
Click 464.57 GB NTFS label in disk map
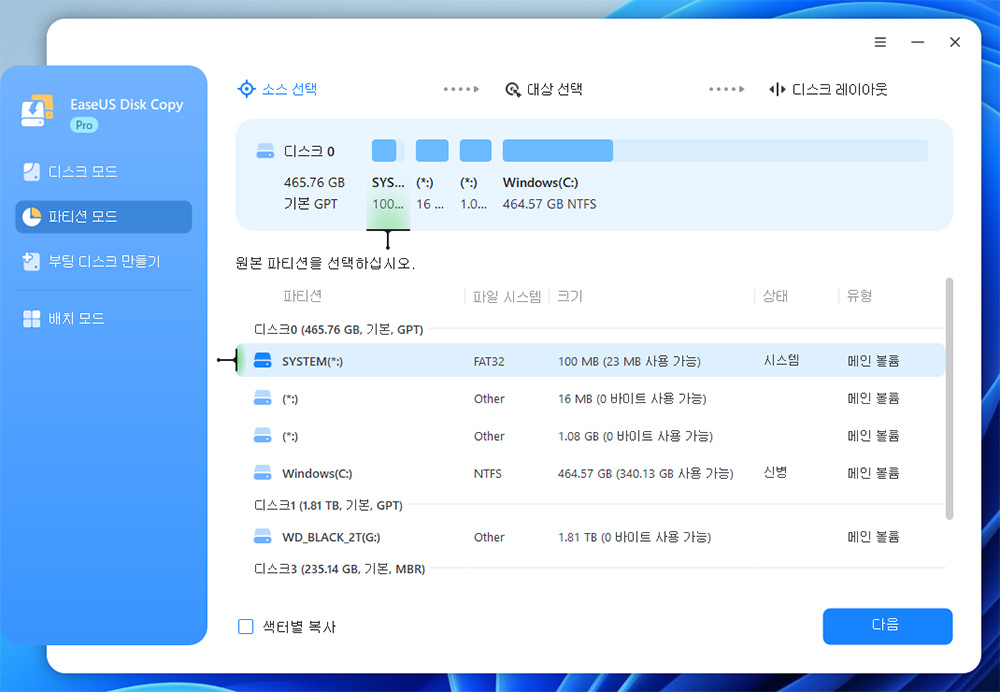(549, 204)
